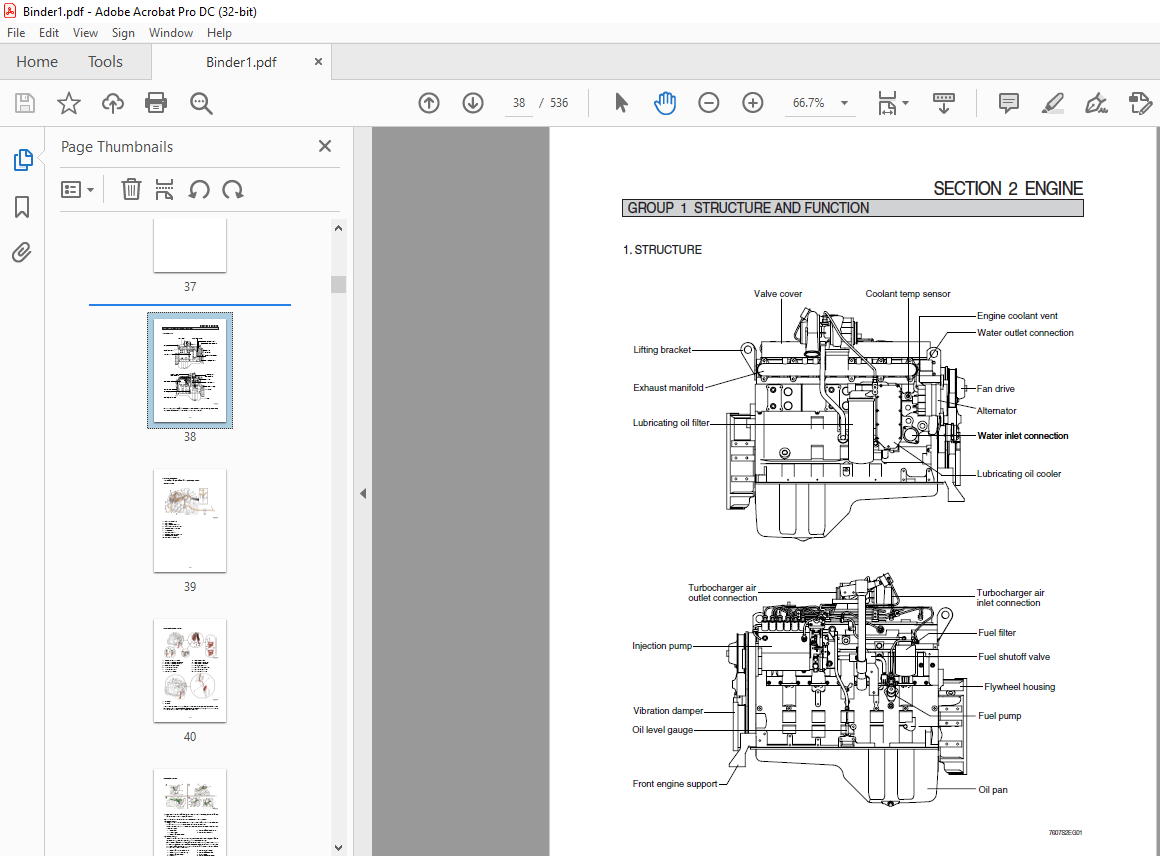
Task: Open the Window menu
Action: (171, 33)
